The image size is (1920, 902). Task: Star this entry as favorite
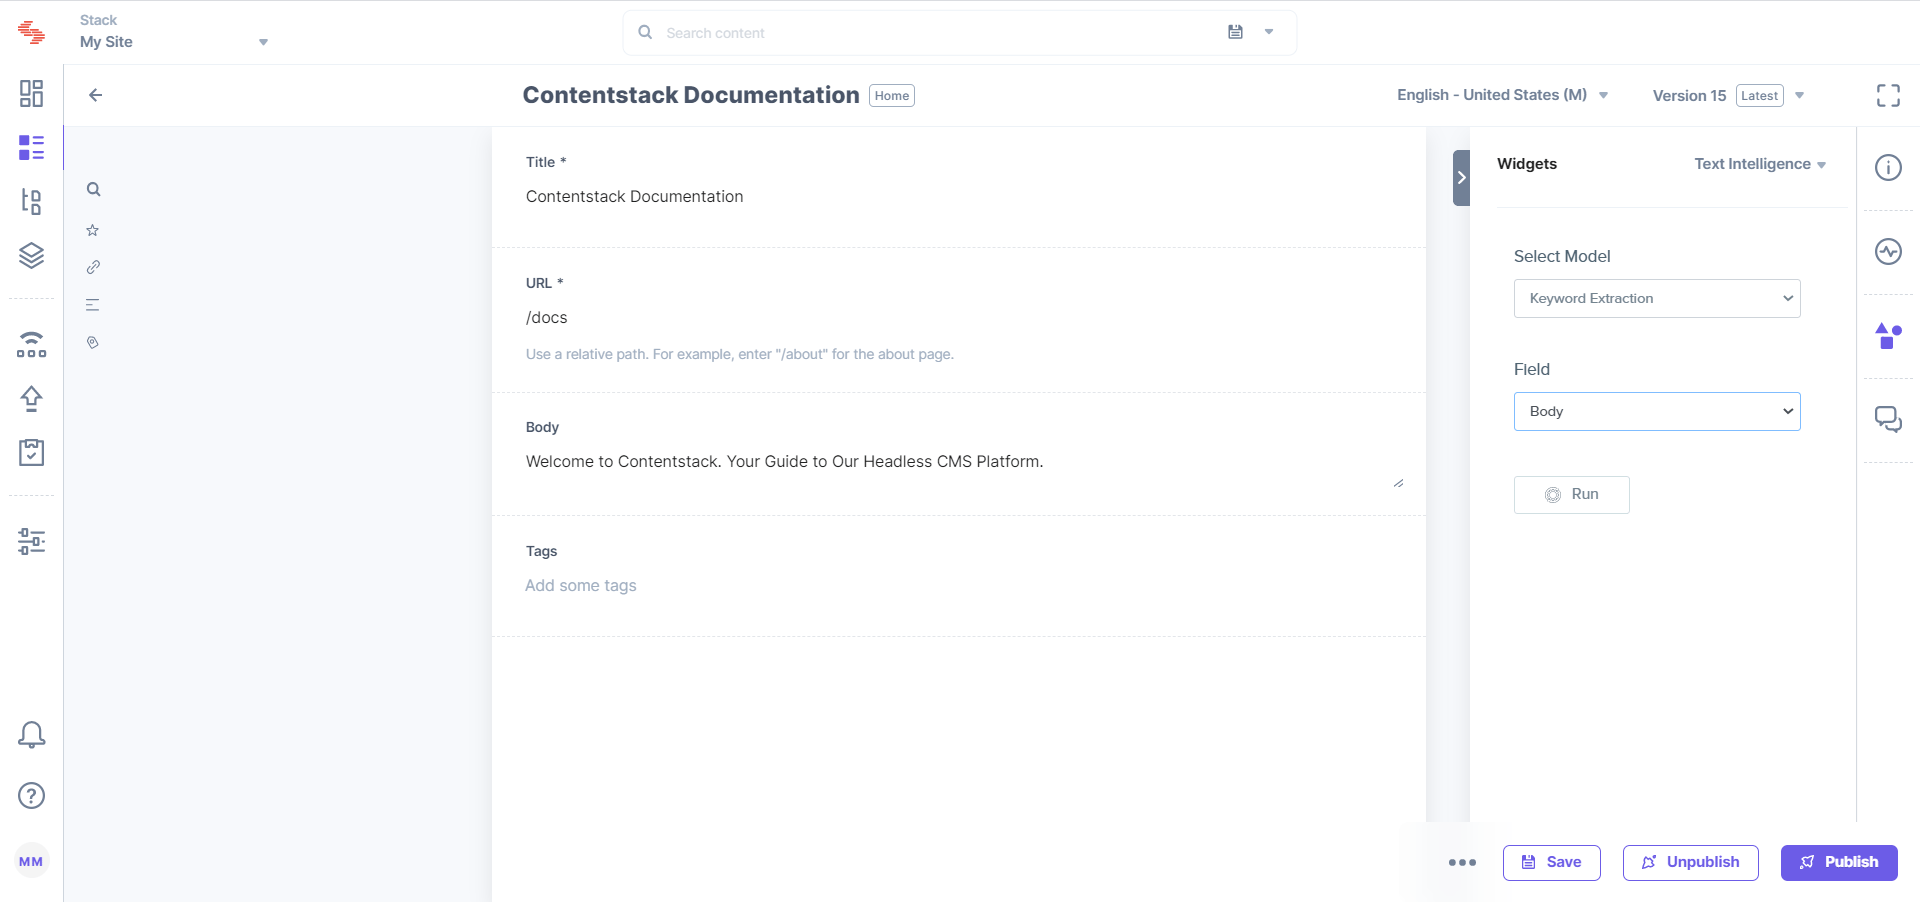pos(92,229)
